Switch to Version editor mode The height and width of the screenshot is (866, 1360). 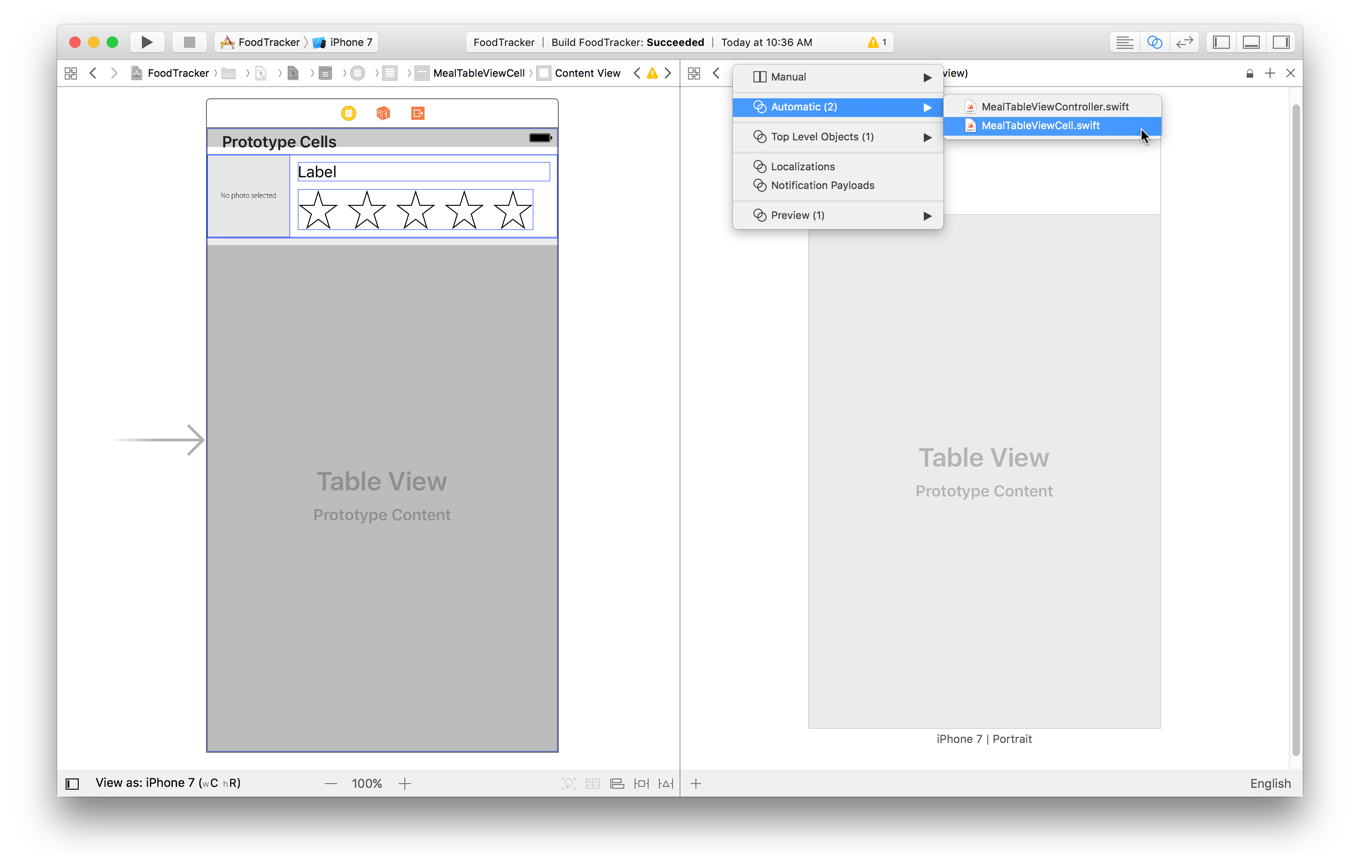point(1185,42)
